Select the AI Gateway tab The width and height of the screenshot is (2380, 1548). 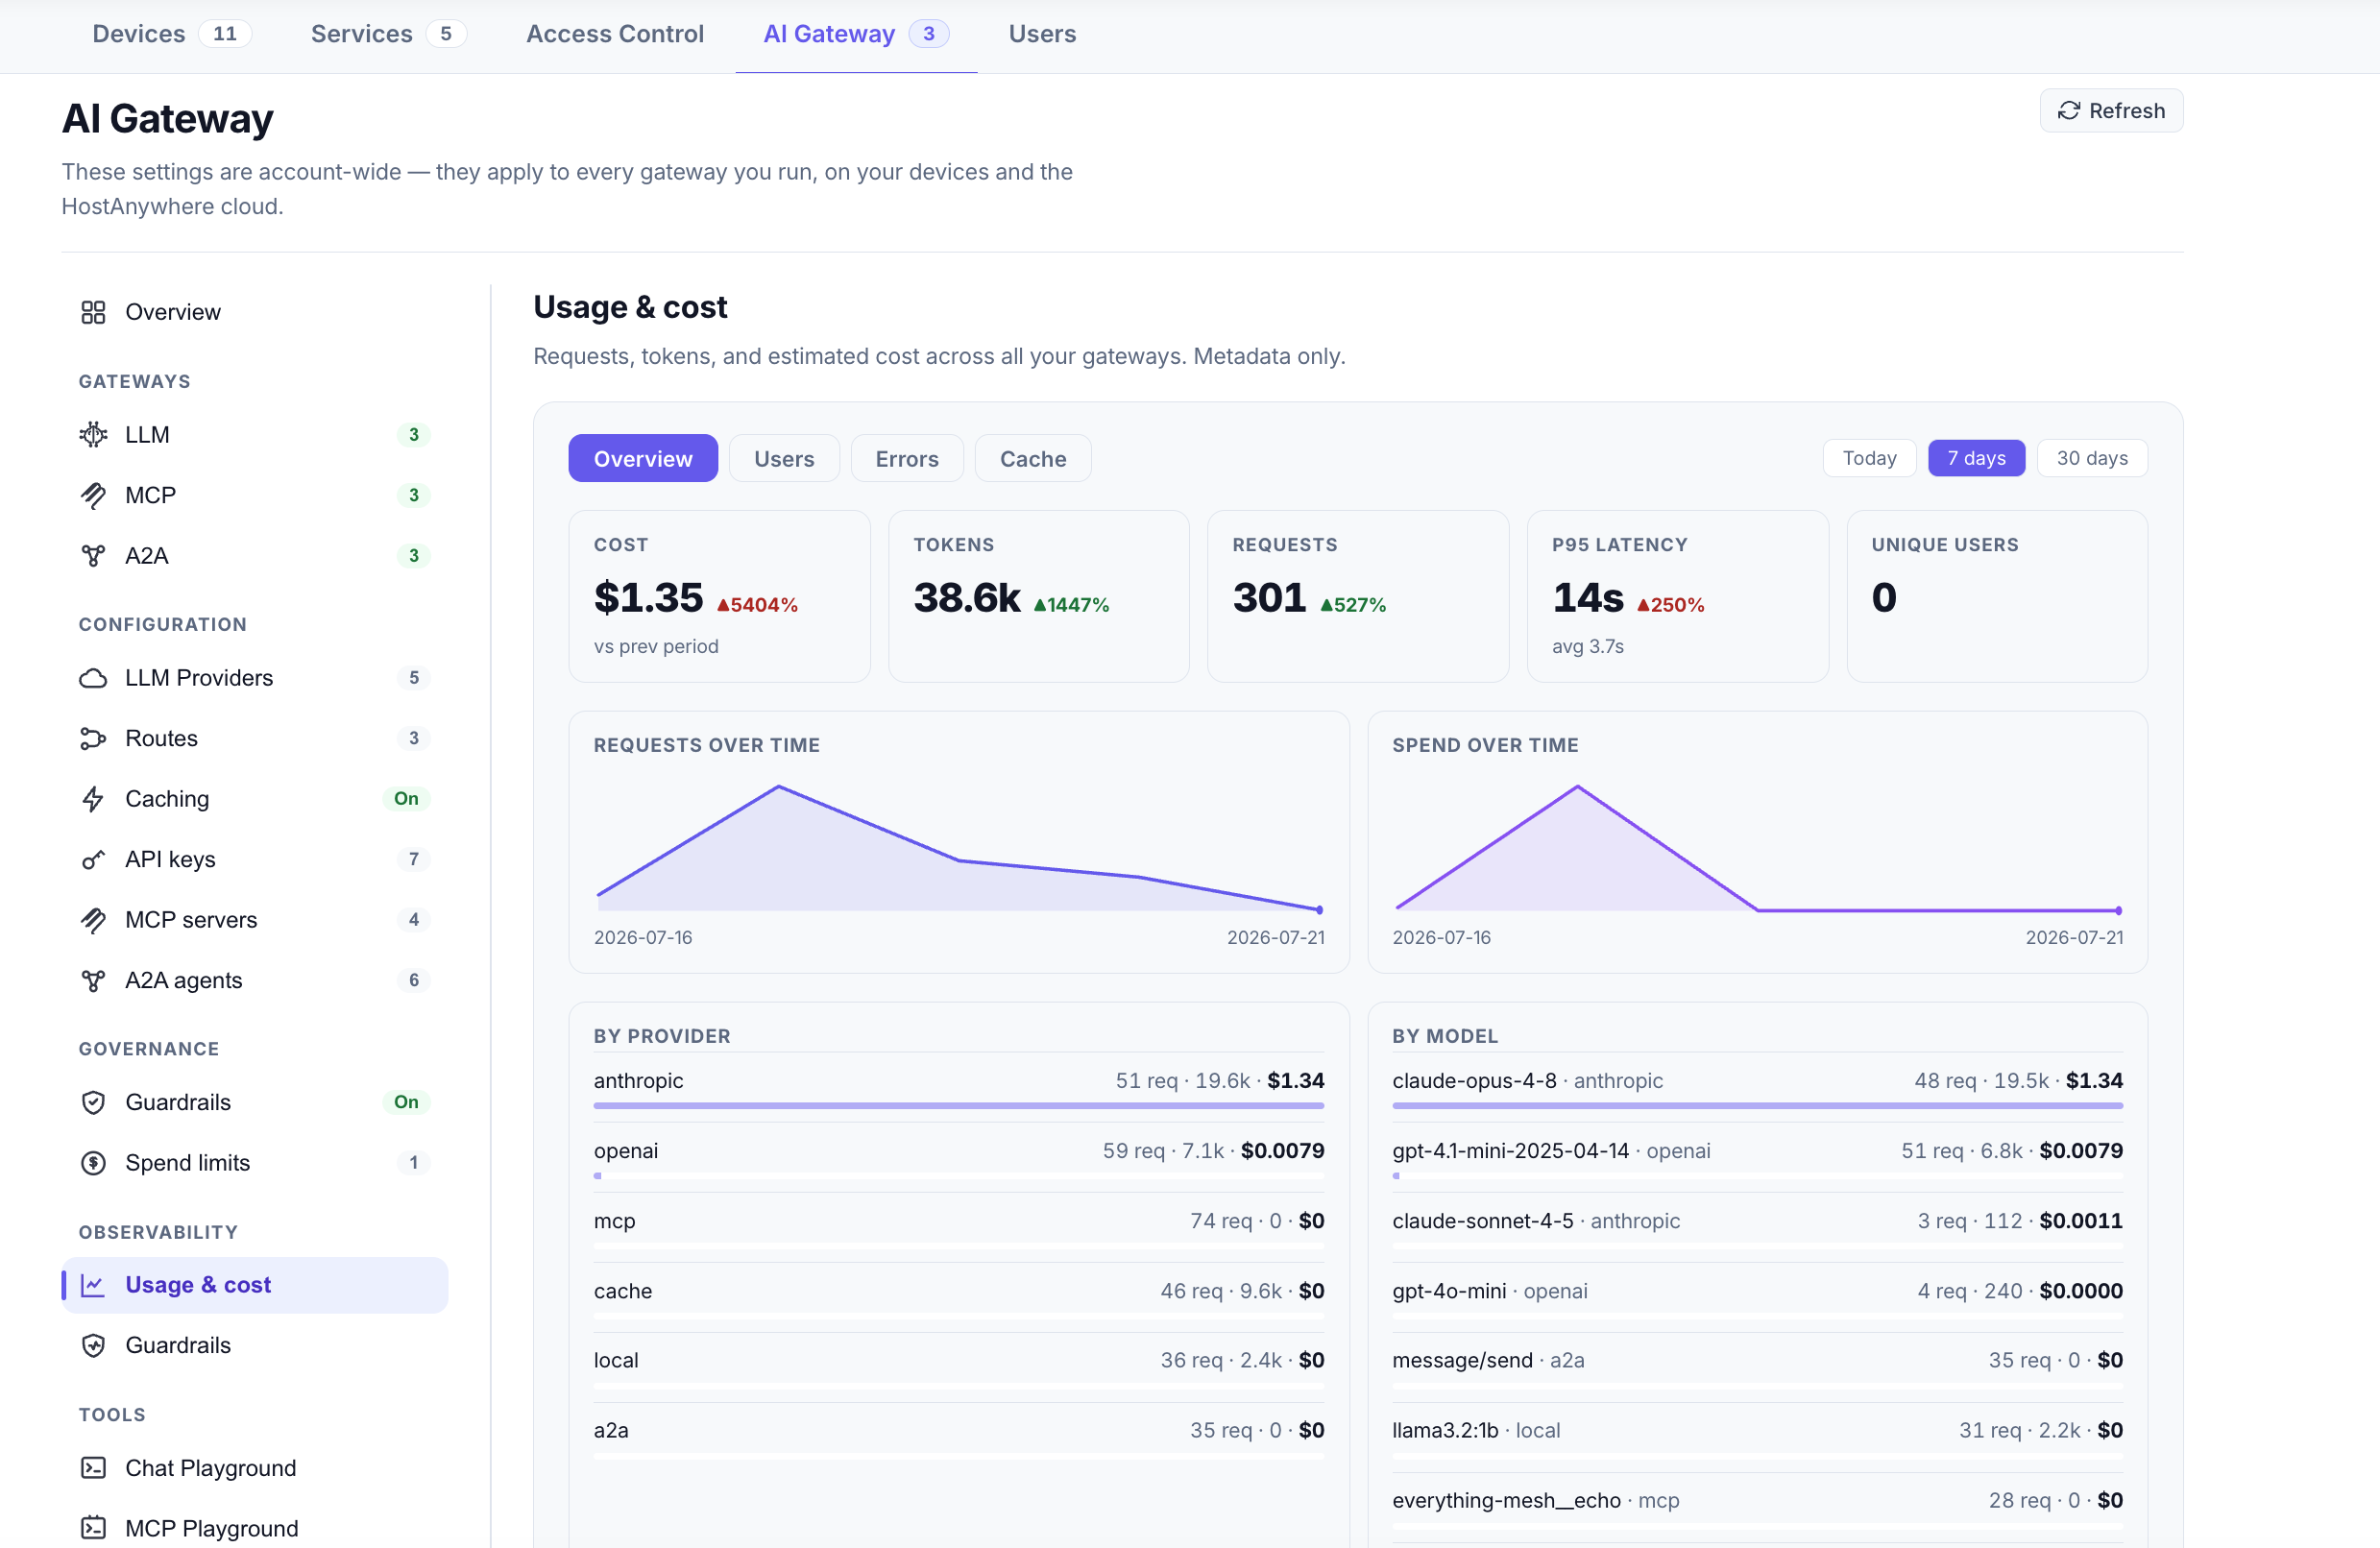[x=856, y=34]
